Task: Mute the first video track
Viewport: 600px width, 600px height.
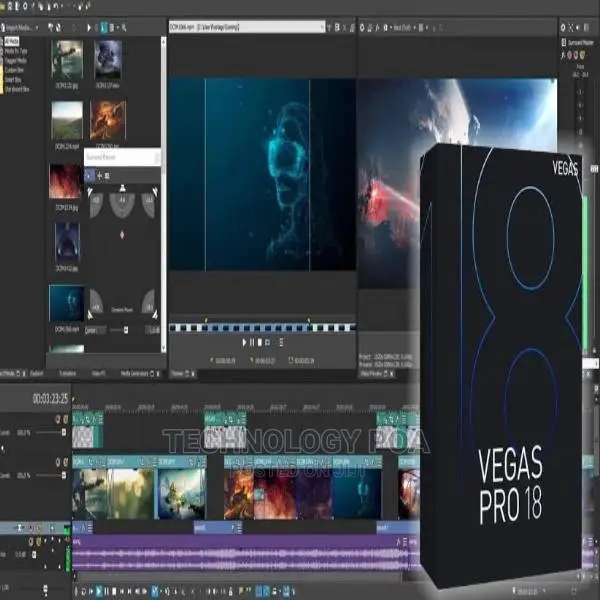Action: [x=58, y=419]
